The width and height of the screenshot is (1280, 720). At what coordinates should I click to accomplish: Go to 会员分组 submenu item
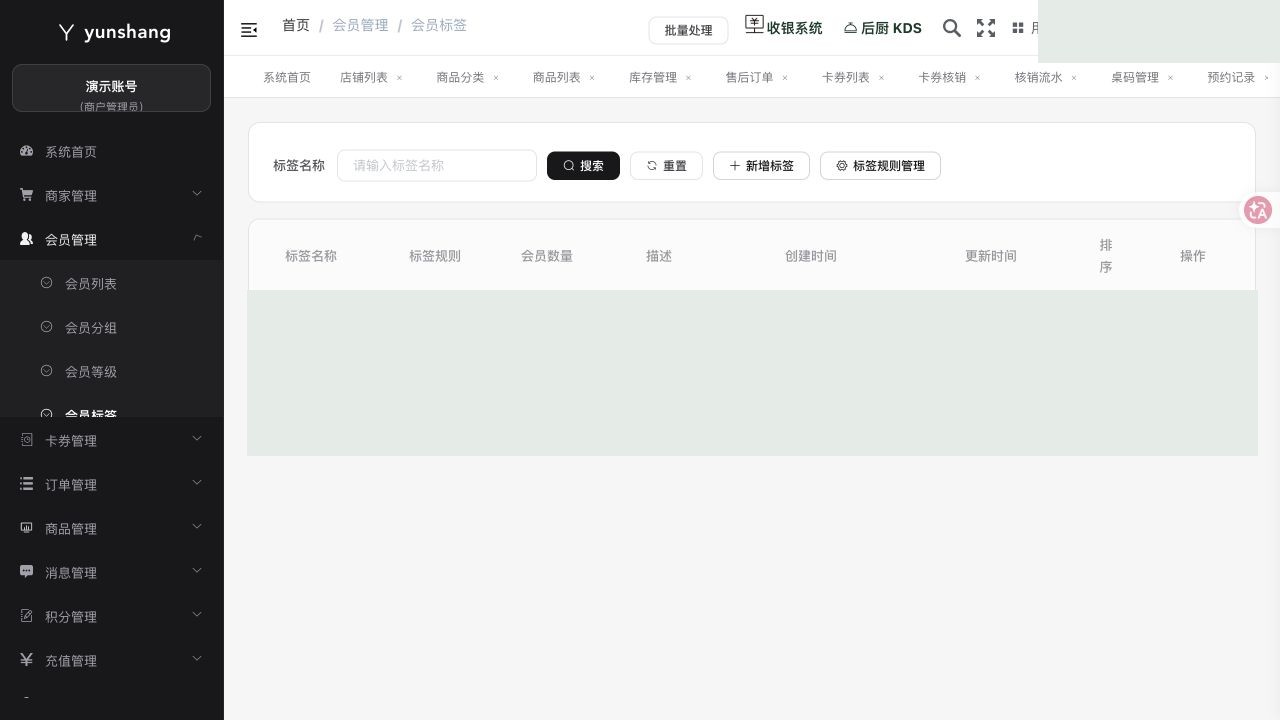(112, 327)
